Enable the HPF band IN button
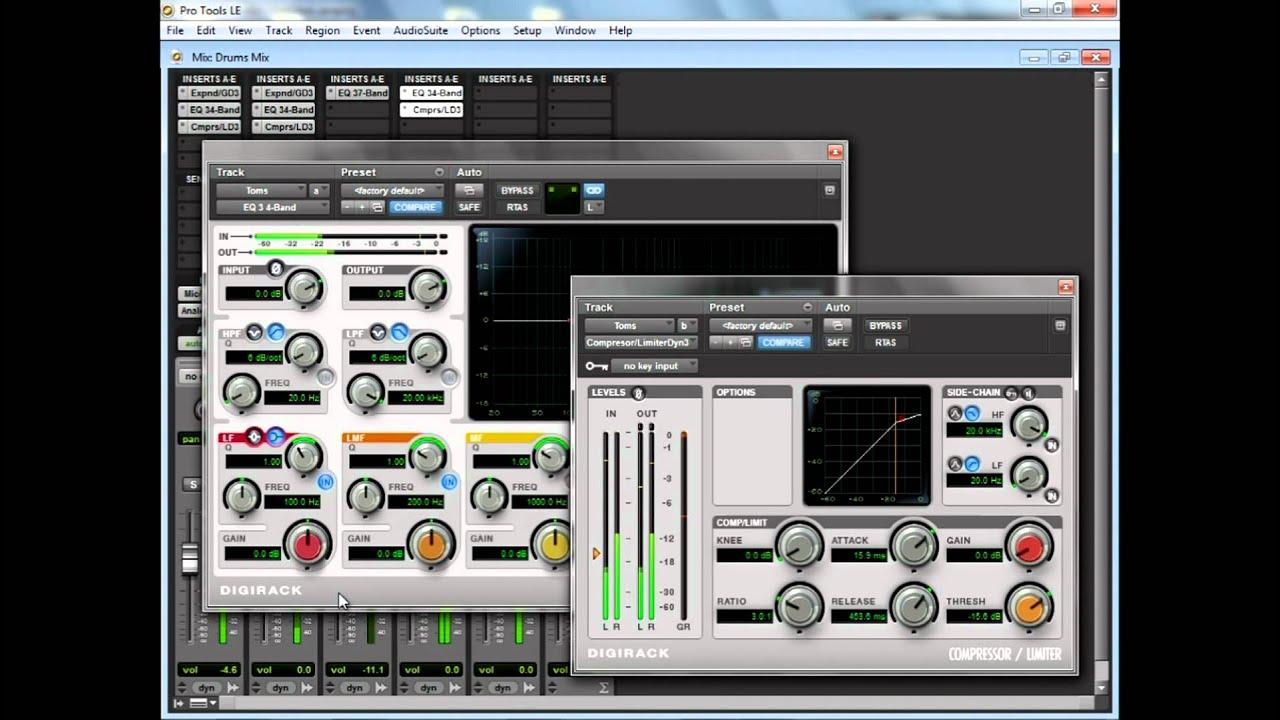1280x720 pixels. point(326,377)
